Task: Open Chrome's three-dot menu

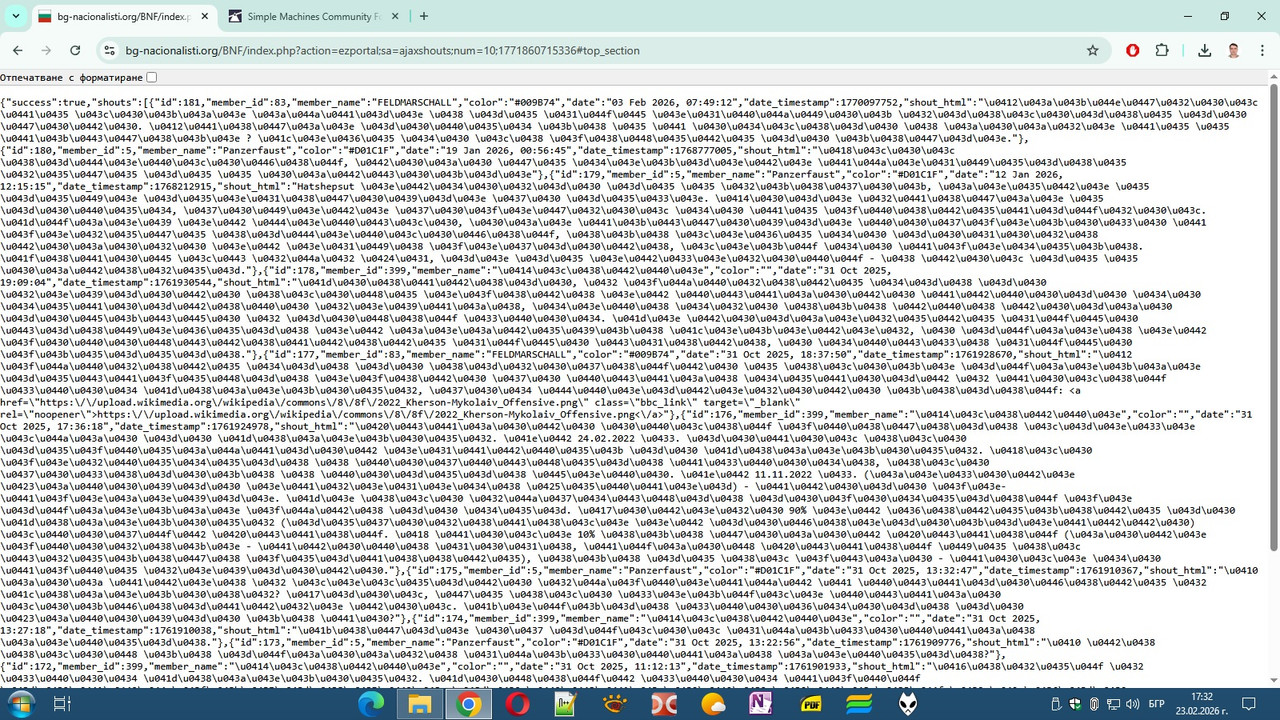Action: click(1262, 50)
